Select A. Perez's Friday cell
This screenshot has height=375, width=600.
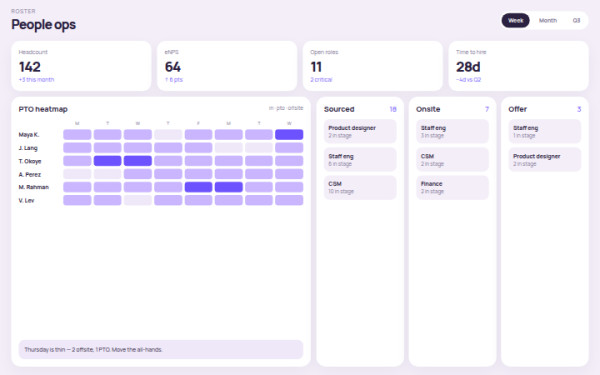pyautogui.click(x=198, y=174)
